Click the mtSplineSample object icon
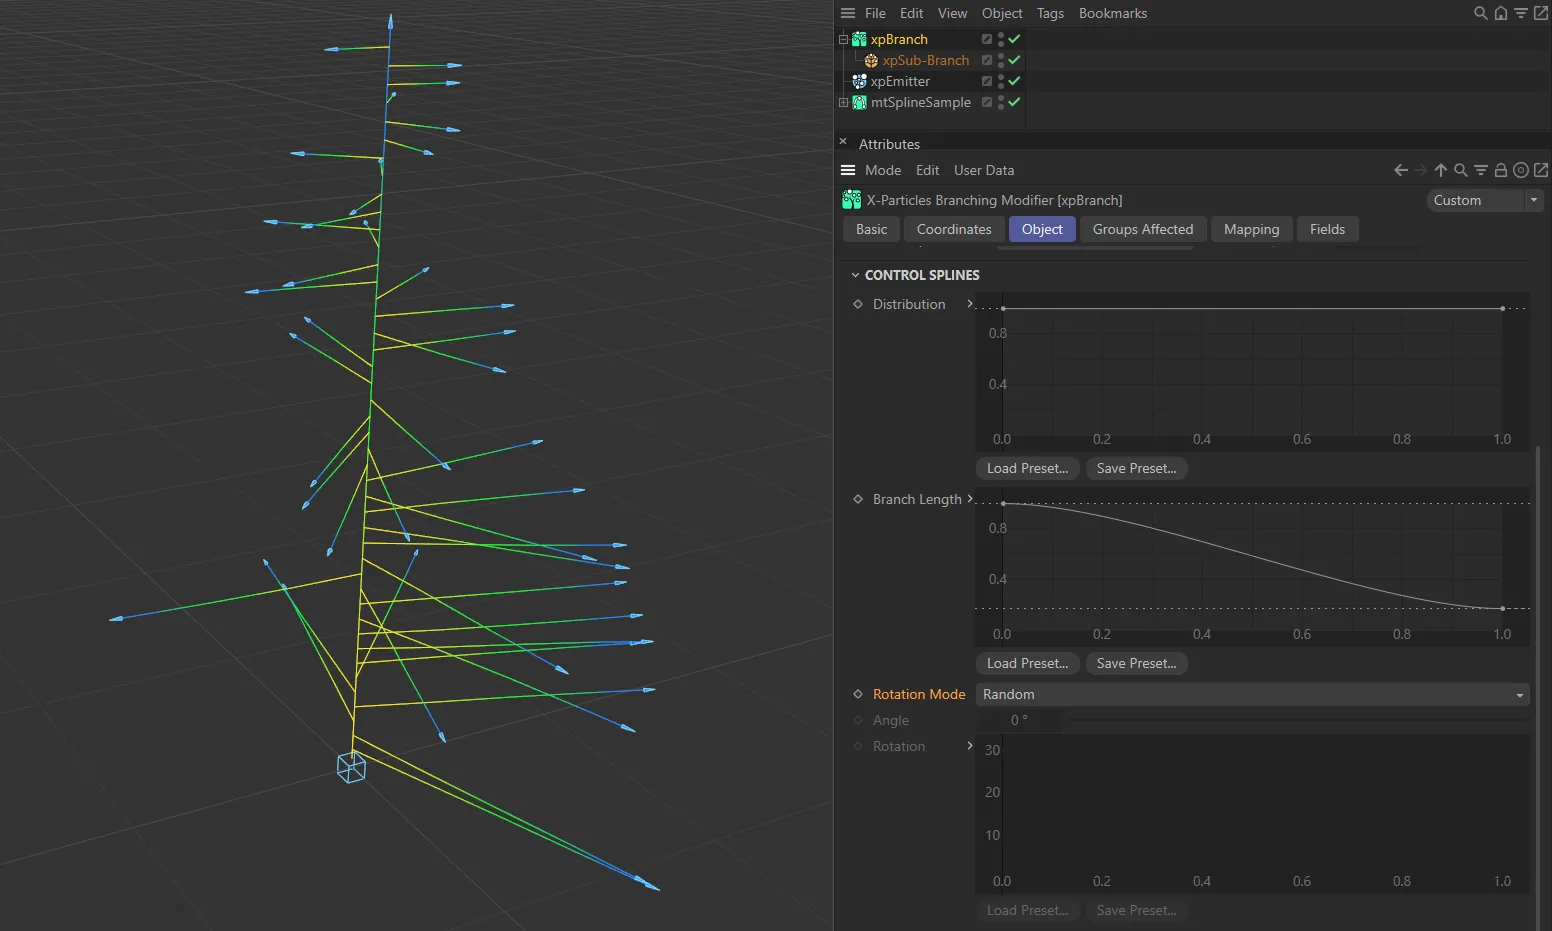The width and height of the screenshot is (1552, 931). coord(859,102)
